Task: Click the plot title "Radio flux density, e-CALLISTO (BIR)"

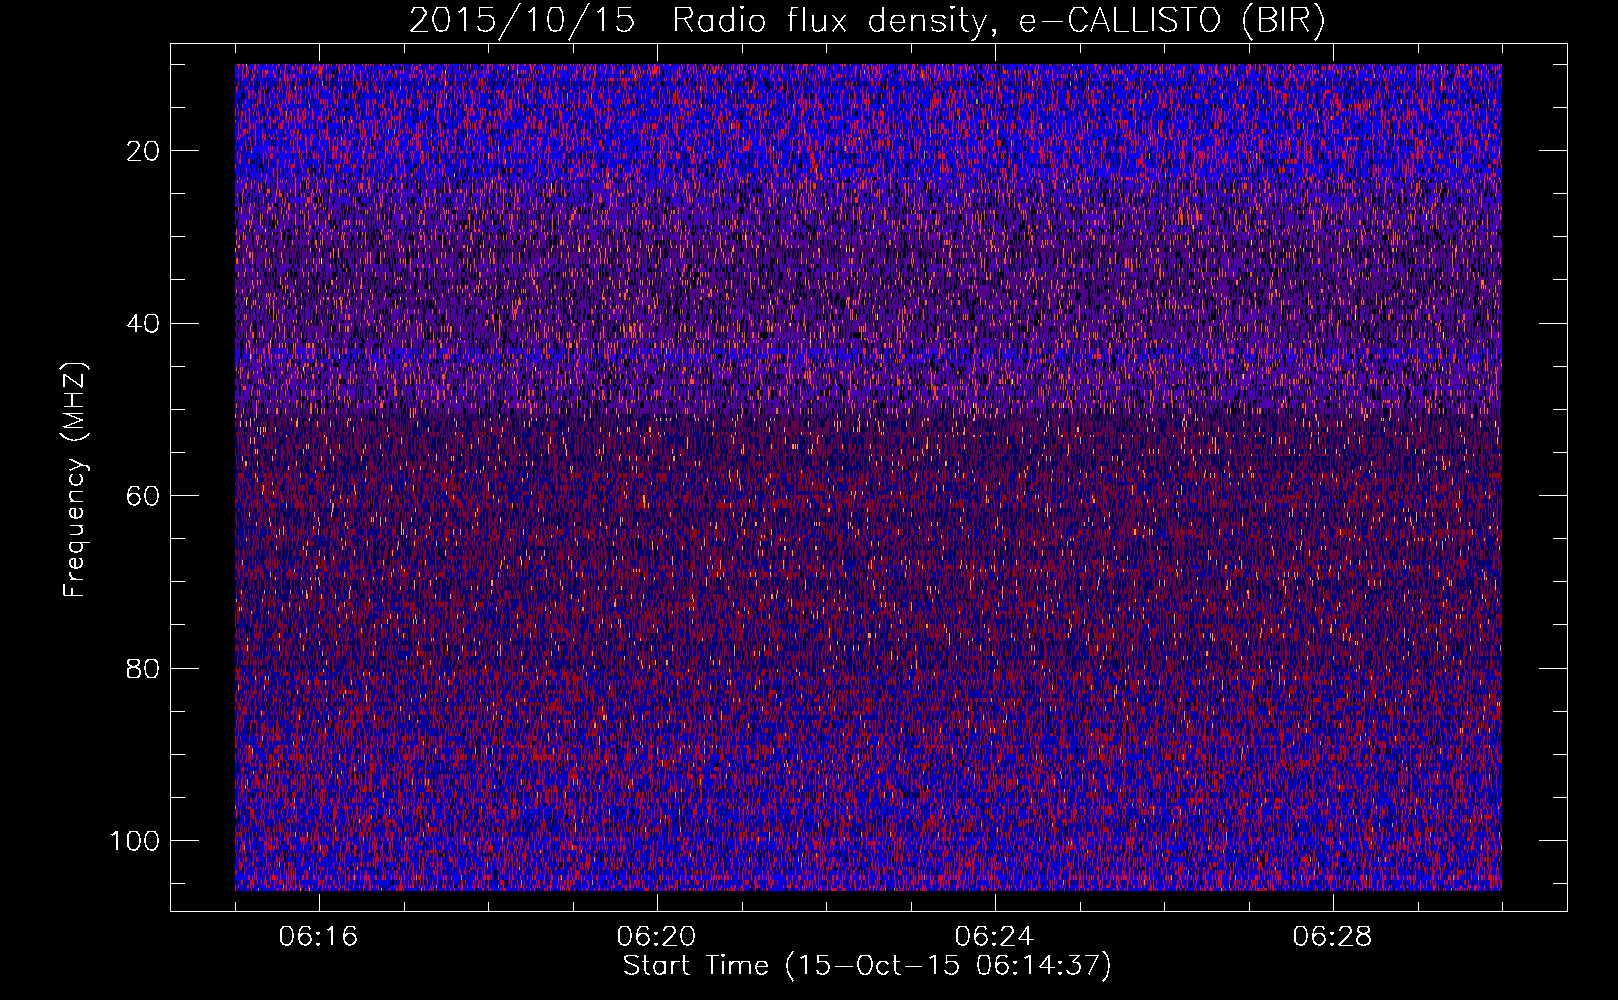Action: pos(999,21)
